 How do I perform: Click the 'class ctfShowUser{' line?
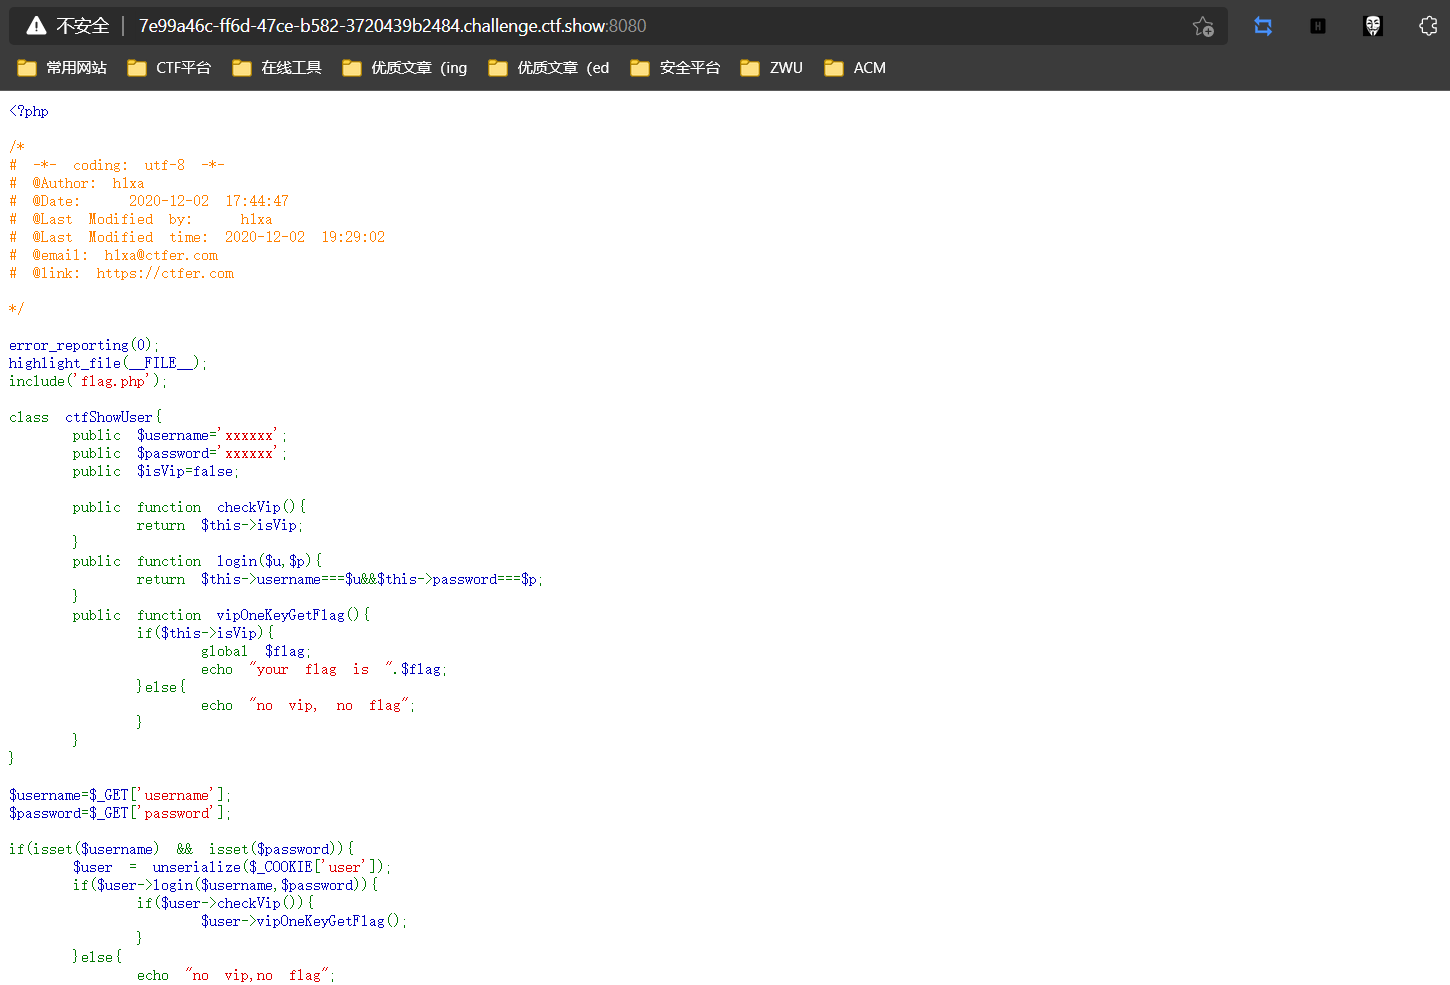pyautogui.click(x=85, y=417)
